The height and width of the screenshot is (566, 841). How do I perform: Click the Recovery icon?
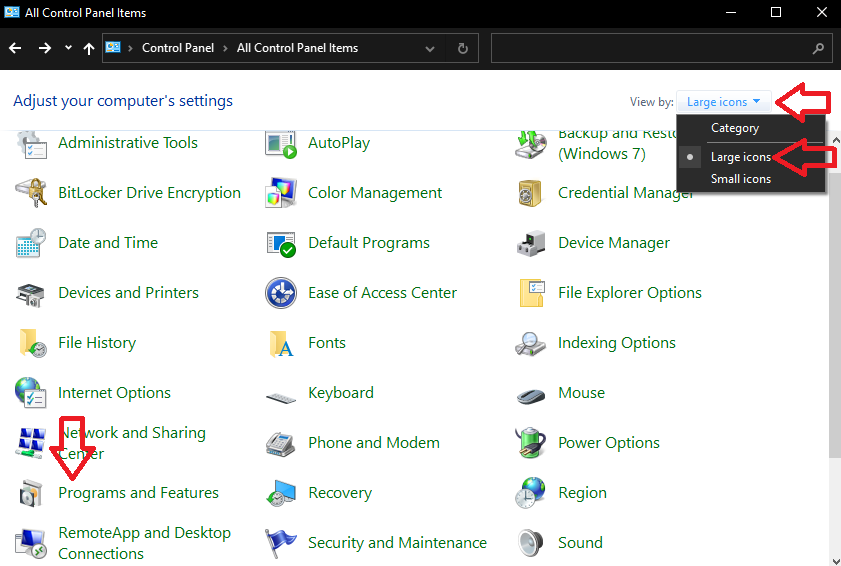click(281, 493)
